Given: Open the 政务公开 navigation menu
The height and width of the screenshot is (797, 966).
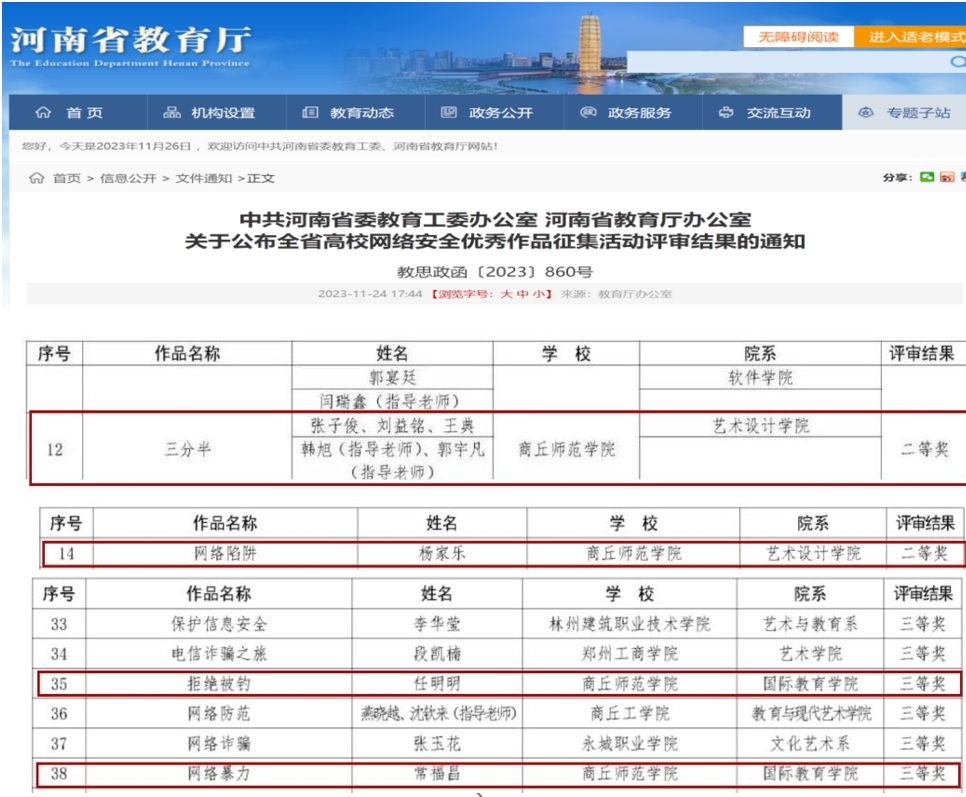Looking at the screenshot, I should pyautogui.click(x=495, y=112).
